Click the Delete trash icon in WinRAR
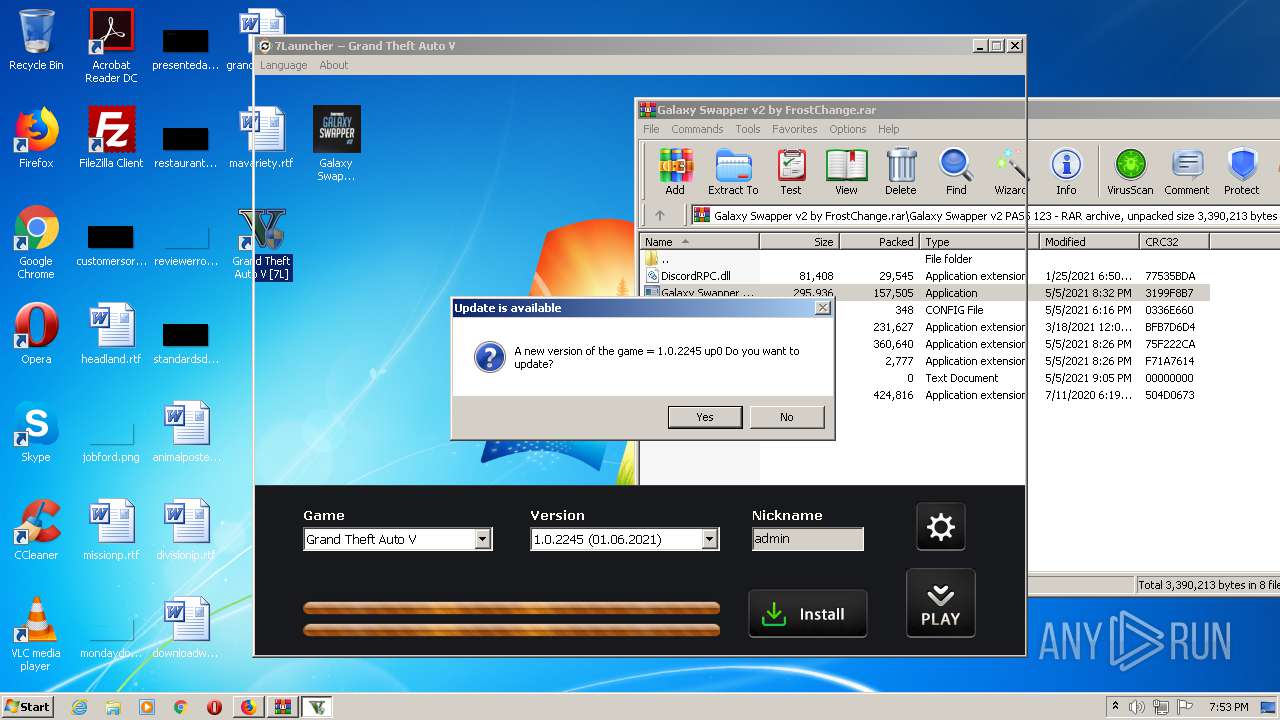Viewport: 1280px width, 720px height. point(900,171)
